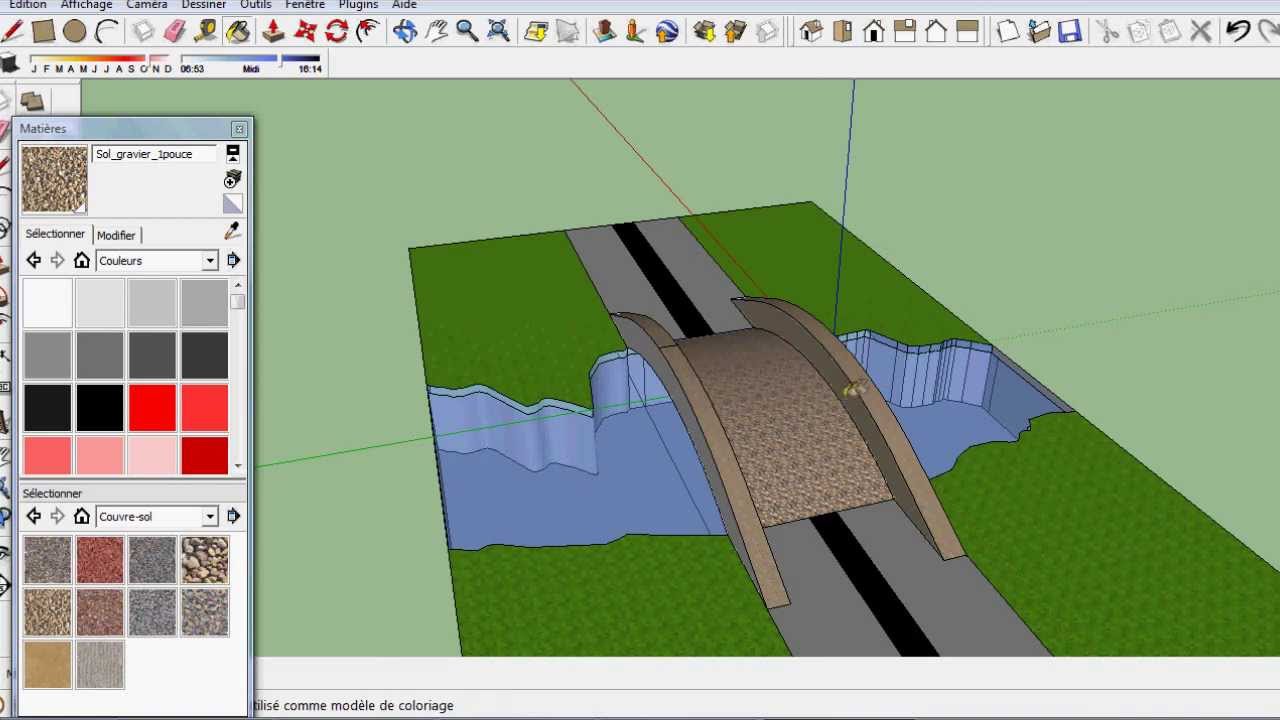The height and width of the screenshot is (720, 1280).
Task: Select the Rectangle drawing tool
Action: (x=43, y=32)
